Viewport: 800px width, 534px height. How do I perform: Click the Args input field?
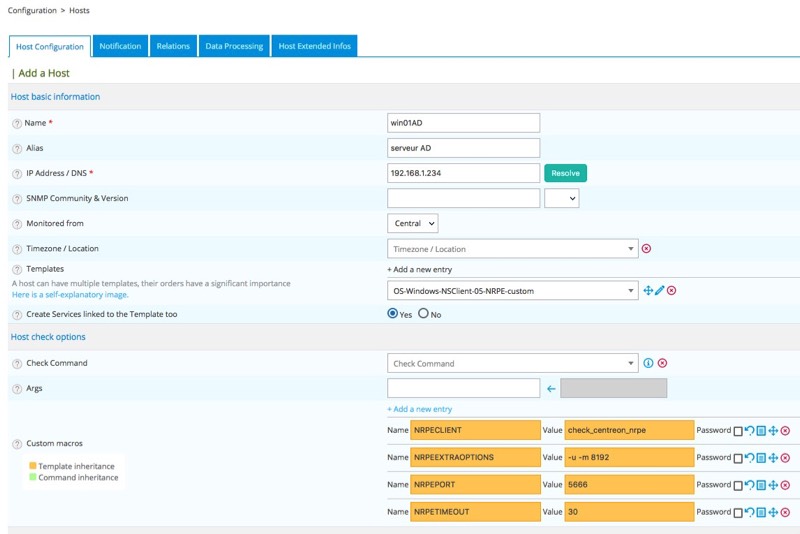coord(463,388)
